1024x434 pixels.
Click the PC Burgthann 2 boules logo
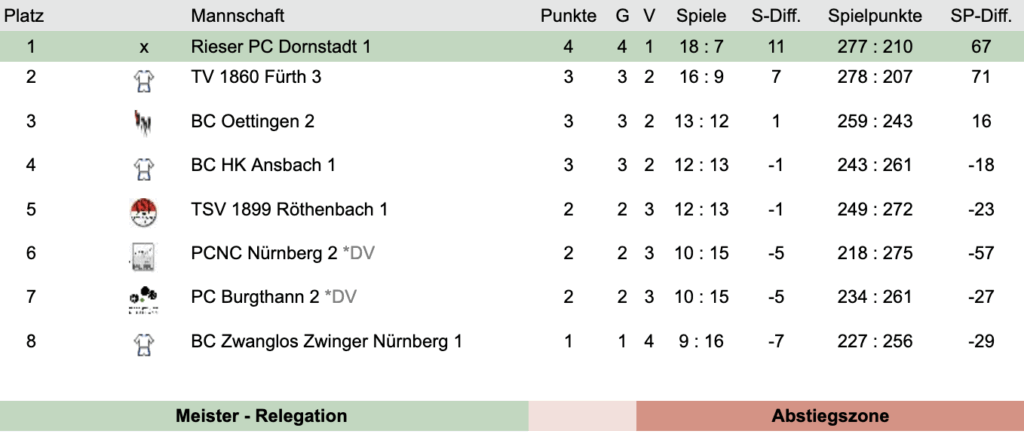144,298
